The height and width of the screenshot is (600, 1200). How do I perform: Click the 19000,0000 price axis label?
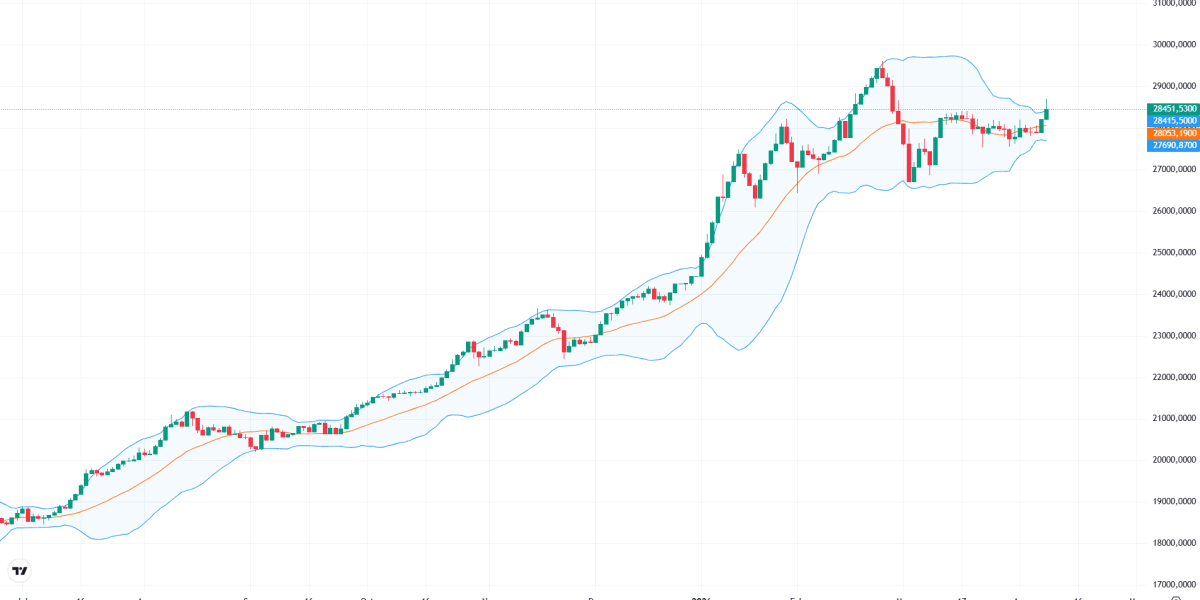(x=1174, y=501)
